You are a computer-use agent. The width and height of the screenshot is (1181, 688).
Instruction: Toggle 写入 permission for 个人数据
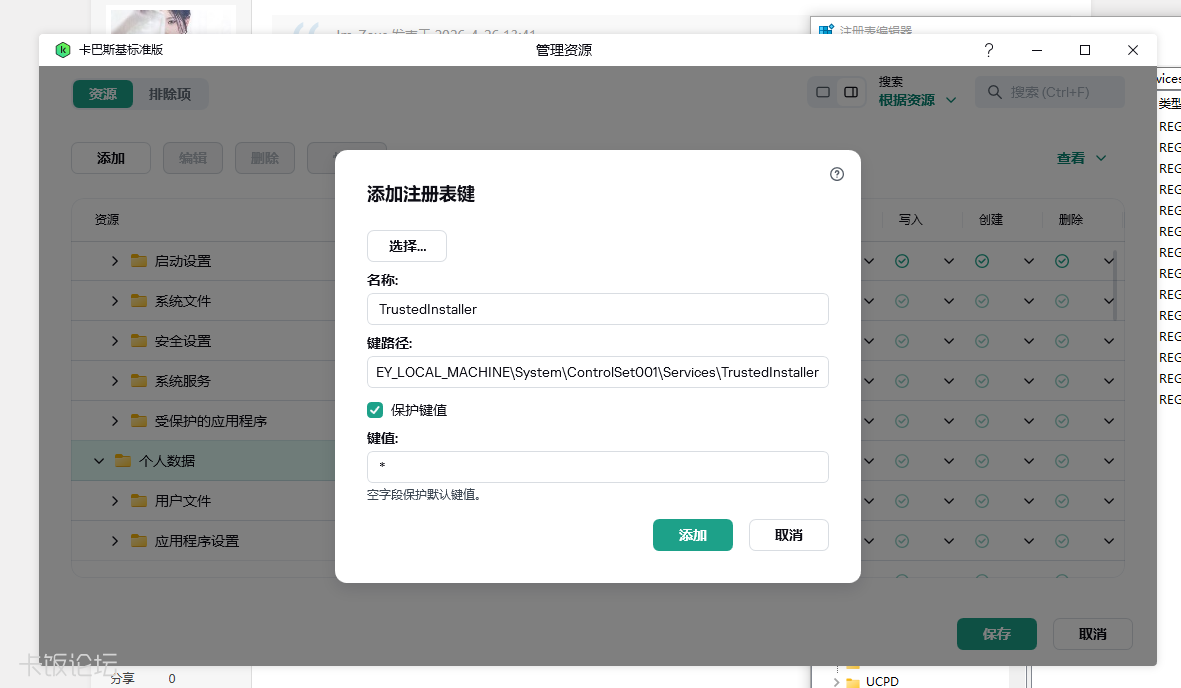tap(902, 460)
